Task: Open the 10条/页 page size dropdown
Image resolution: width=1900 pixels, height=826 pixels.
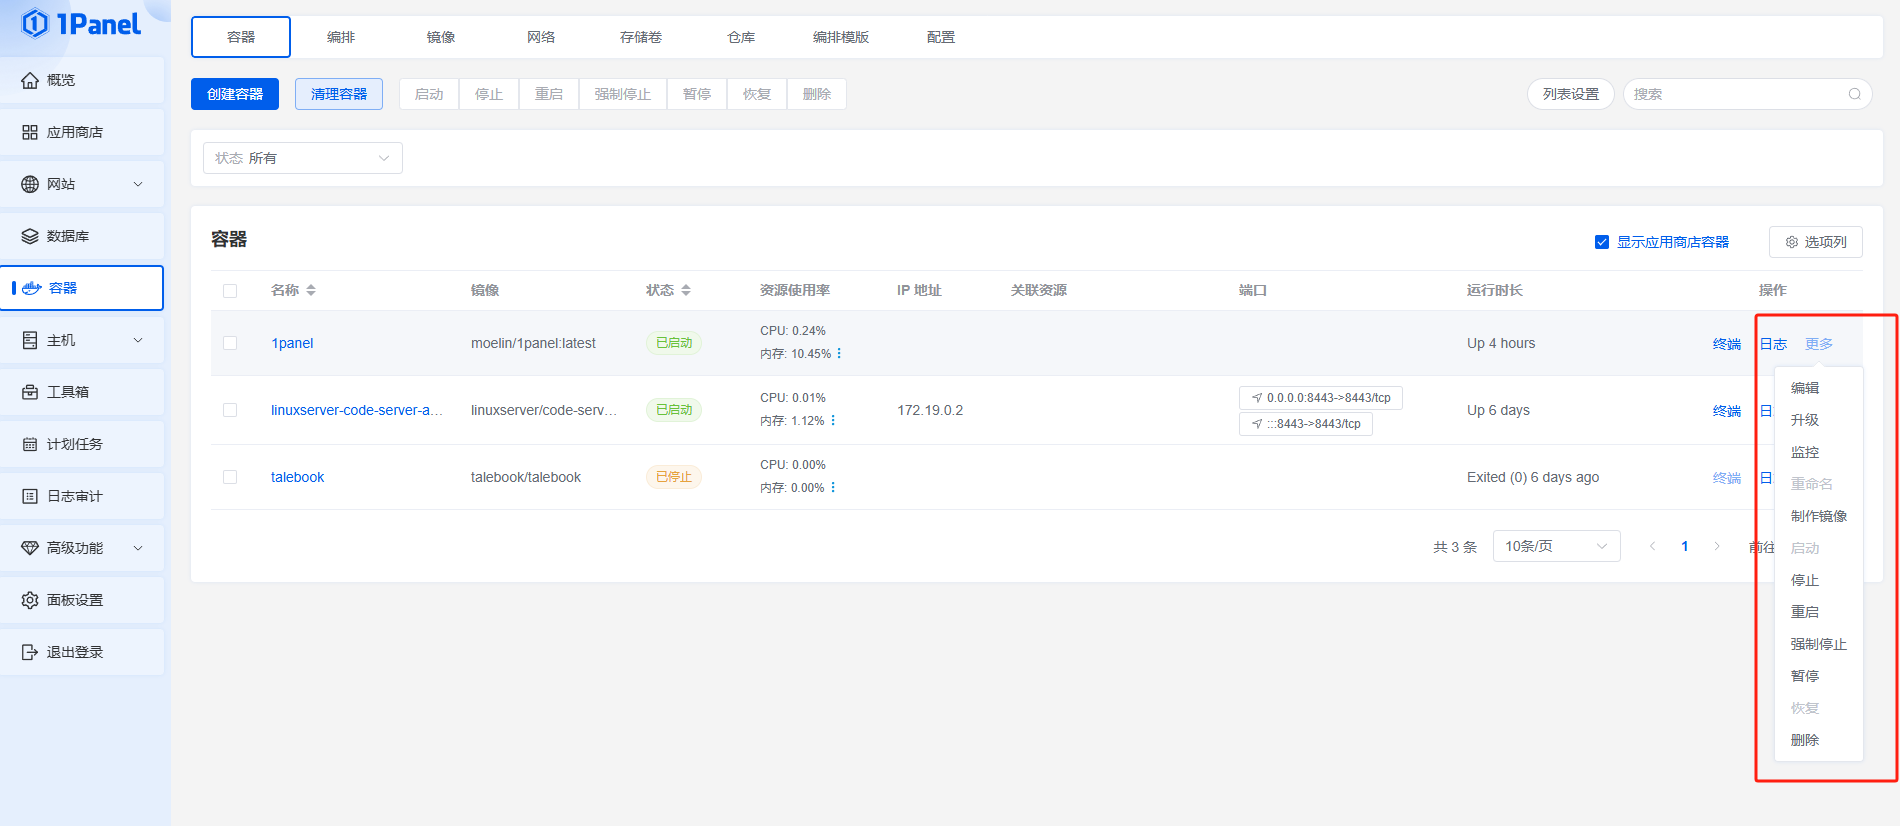Action: tap(1556, 546)
